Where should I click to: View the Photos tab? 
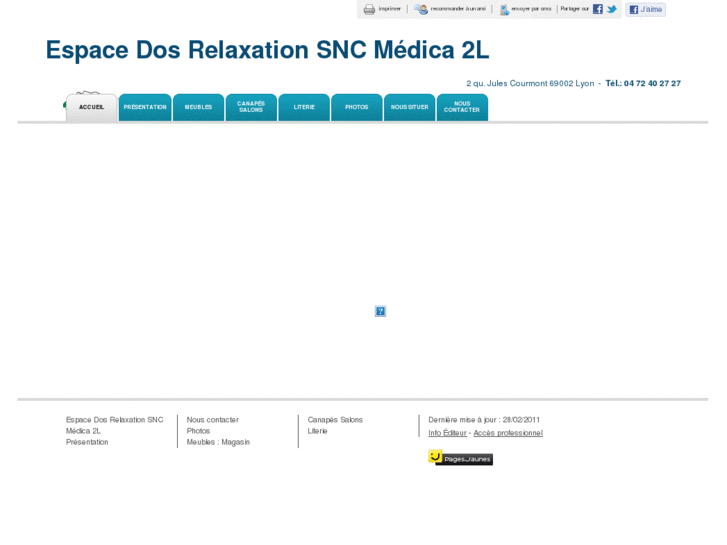(357, 107)
